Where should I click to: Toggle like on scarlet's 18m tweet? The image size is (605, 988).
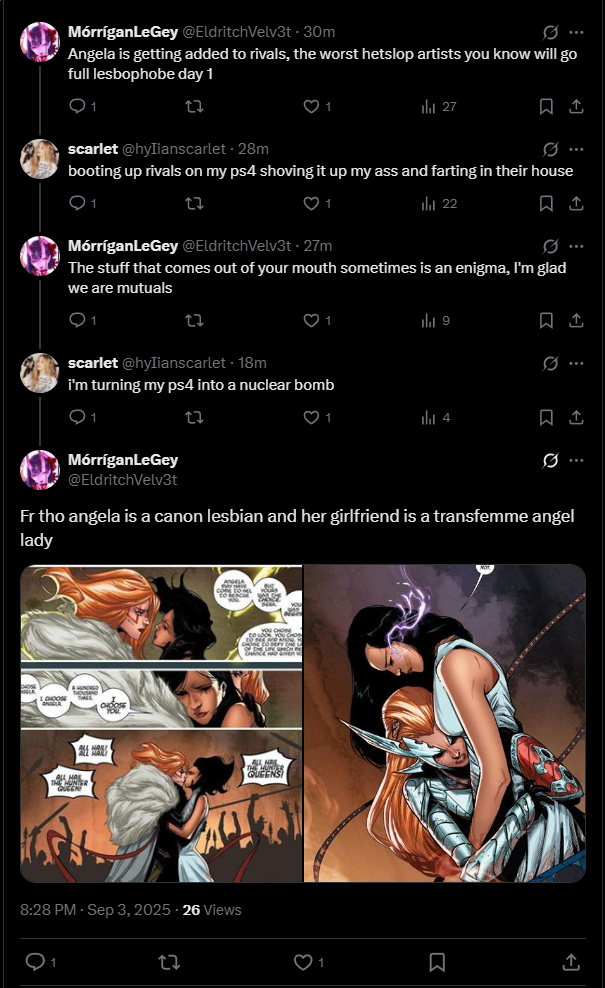[311, 417]
